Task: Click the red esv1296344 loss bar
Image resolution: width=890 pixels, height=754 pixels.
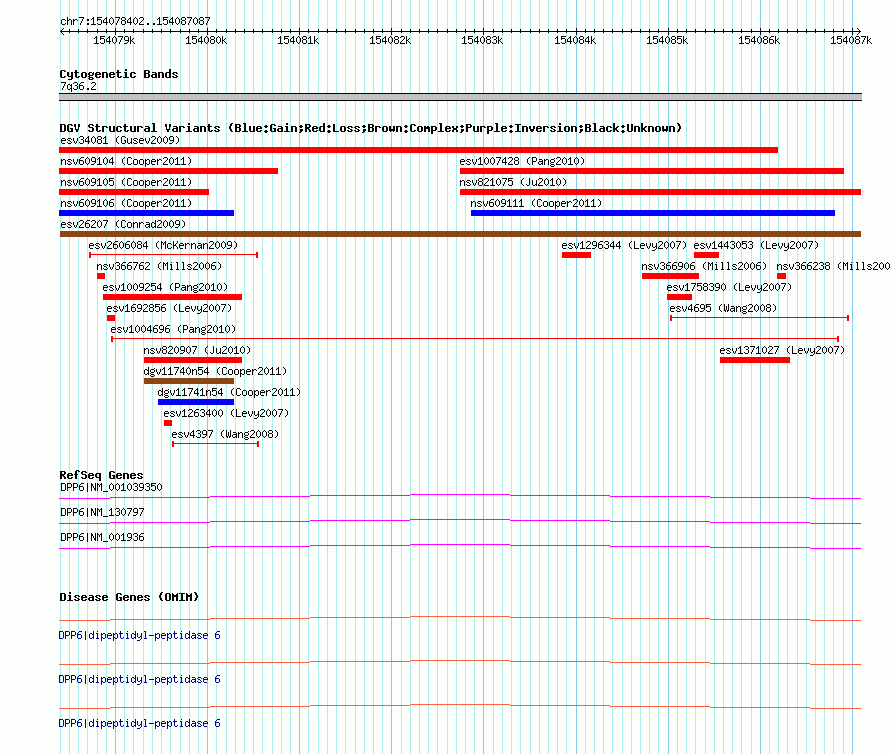Action: pyautogui.click(x=577, y=255)
